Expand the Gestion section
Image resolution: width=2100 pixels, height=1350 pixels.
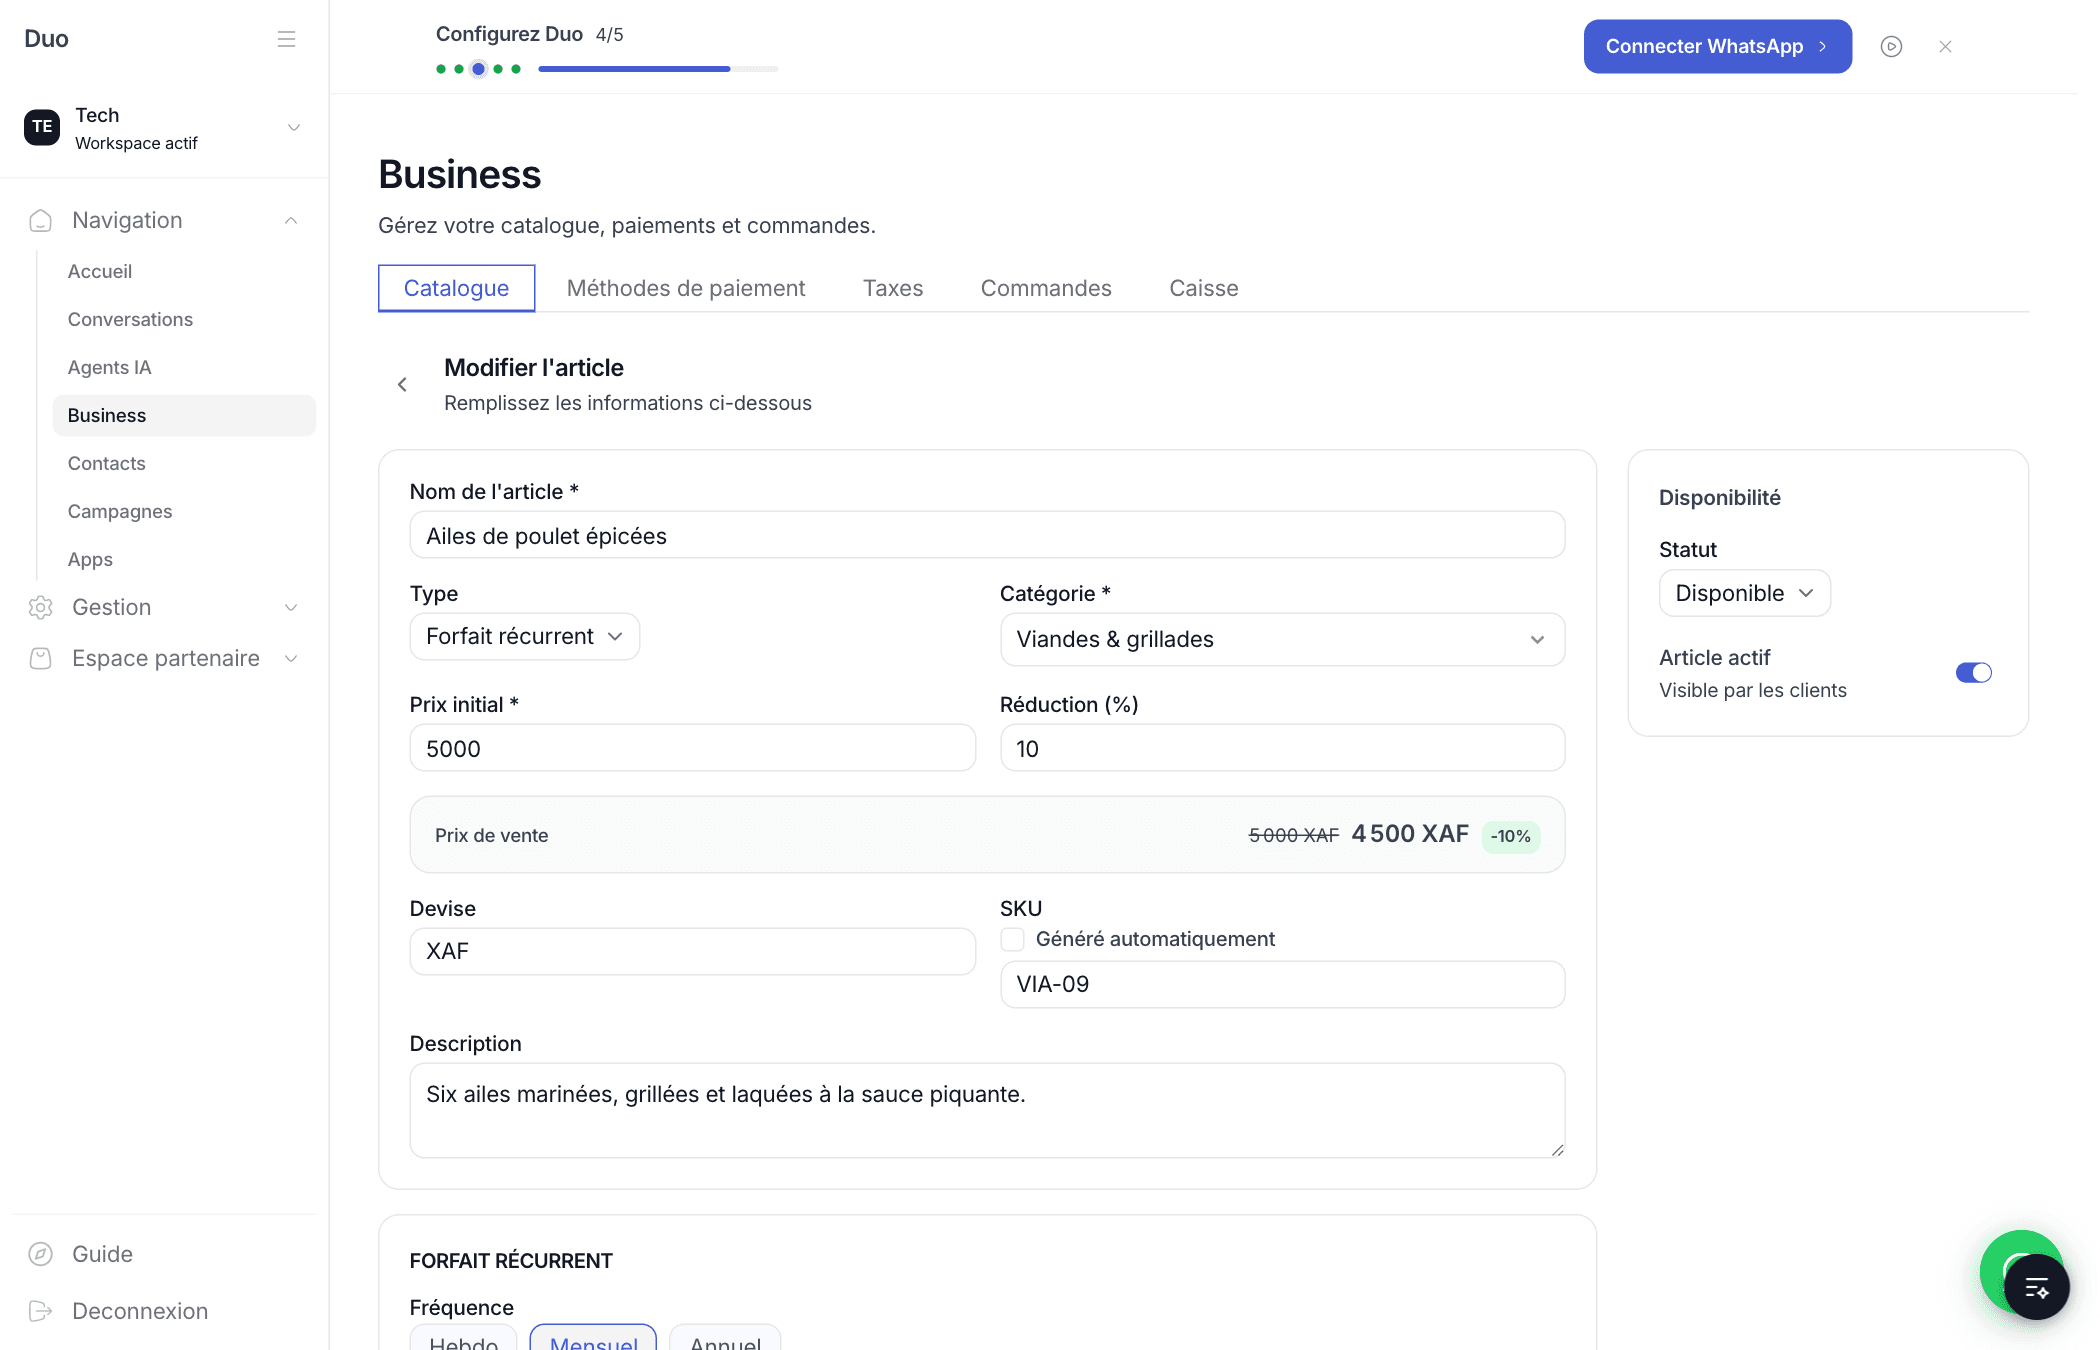[291, 608]
